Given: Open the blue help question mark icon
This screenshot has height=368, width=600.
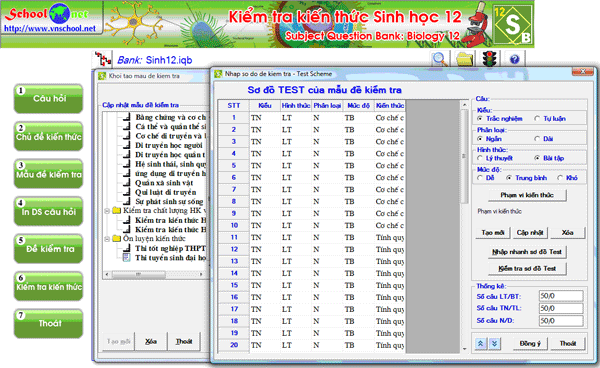Looking at the screenshot, I should coord(515,59).
